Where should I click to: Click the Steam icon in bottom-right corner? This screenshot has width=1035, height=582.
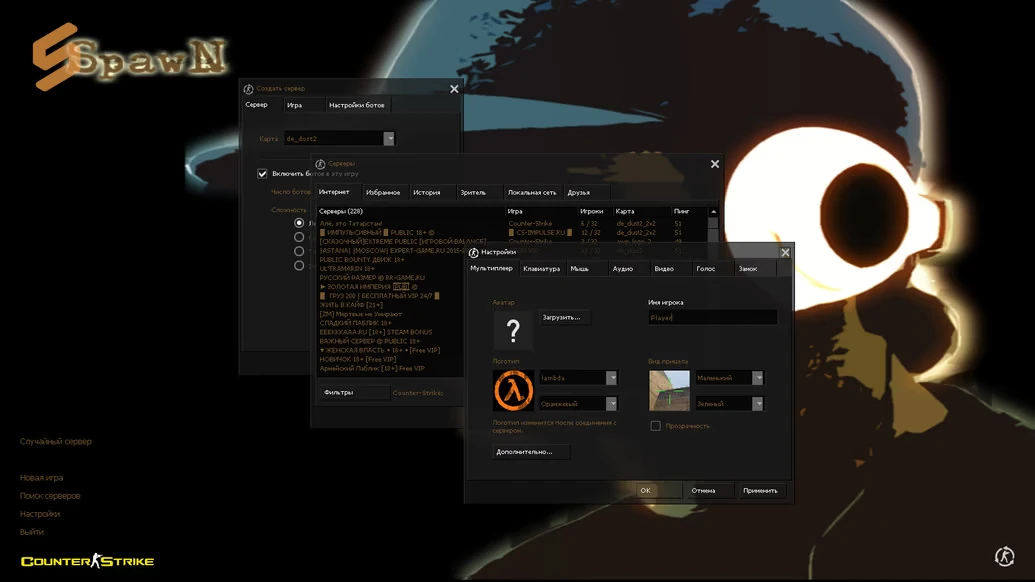tap(1004, 556)
